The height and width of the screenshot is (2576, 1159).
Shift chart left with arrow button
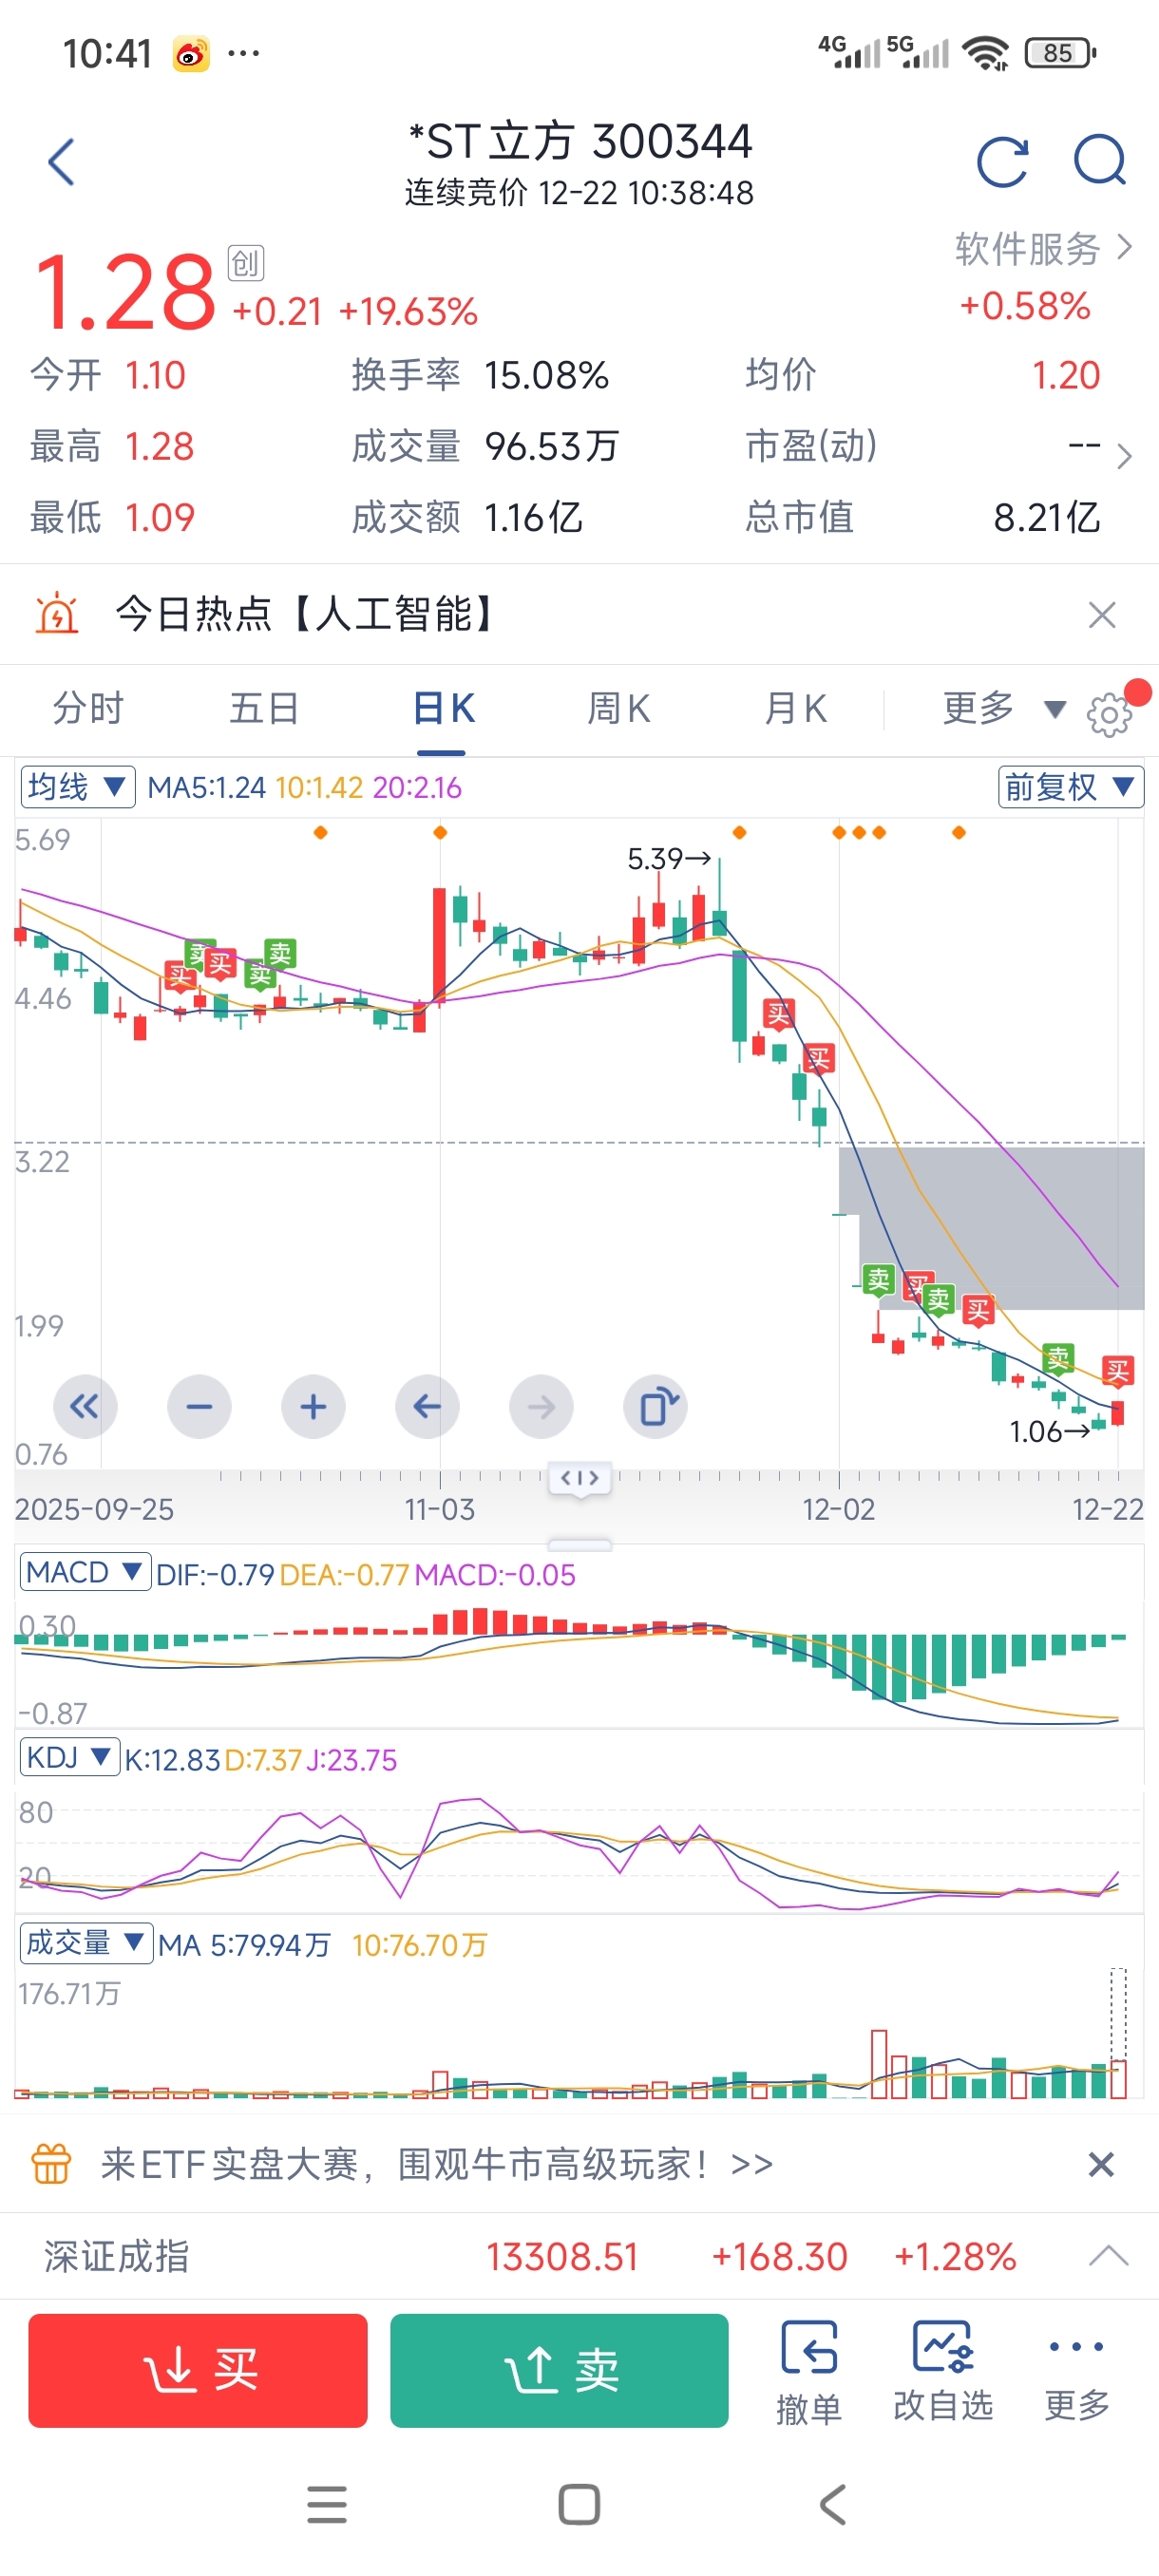pyautogui.click(x=427, y=1407)
